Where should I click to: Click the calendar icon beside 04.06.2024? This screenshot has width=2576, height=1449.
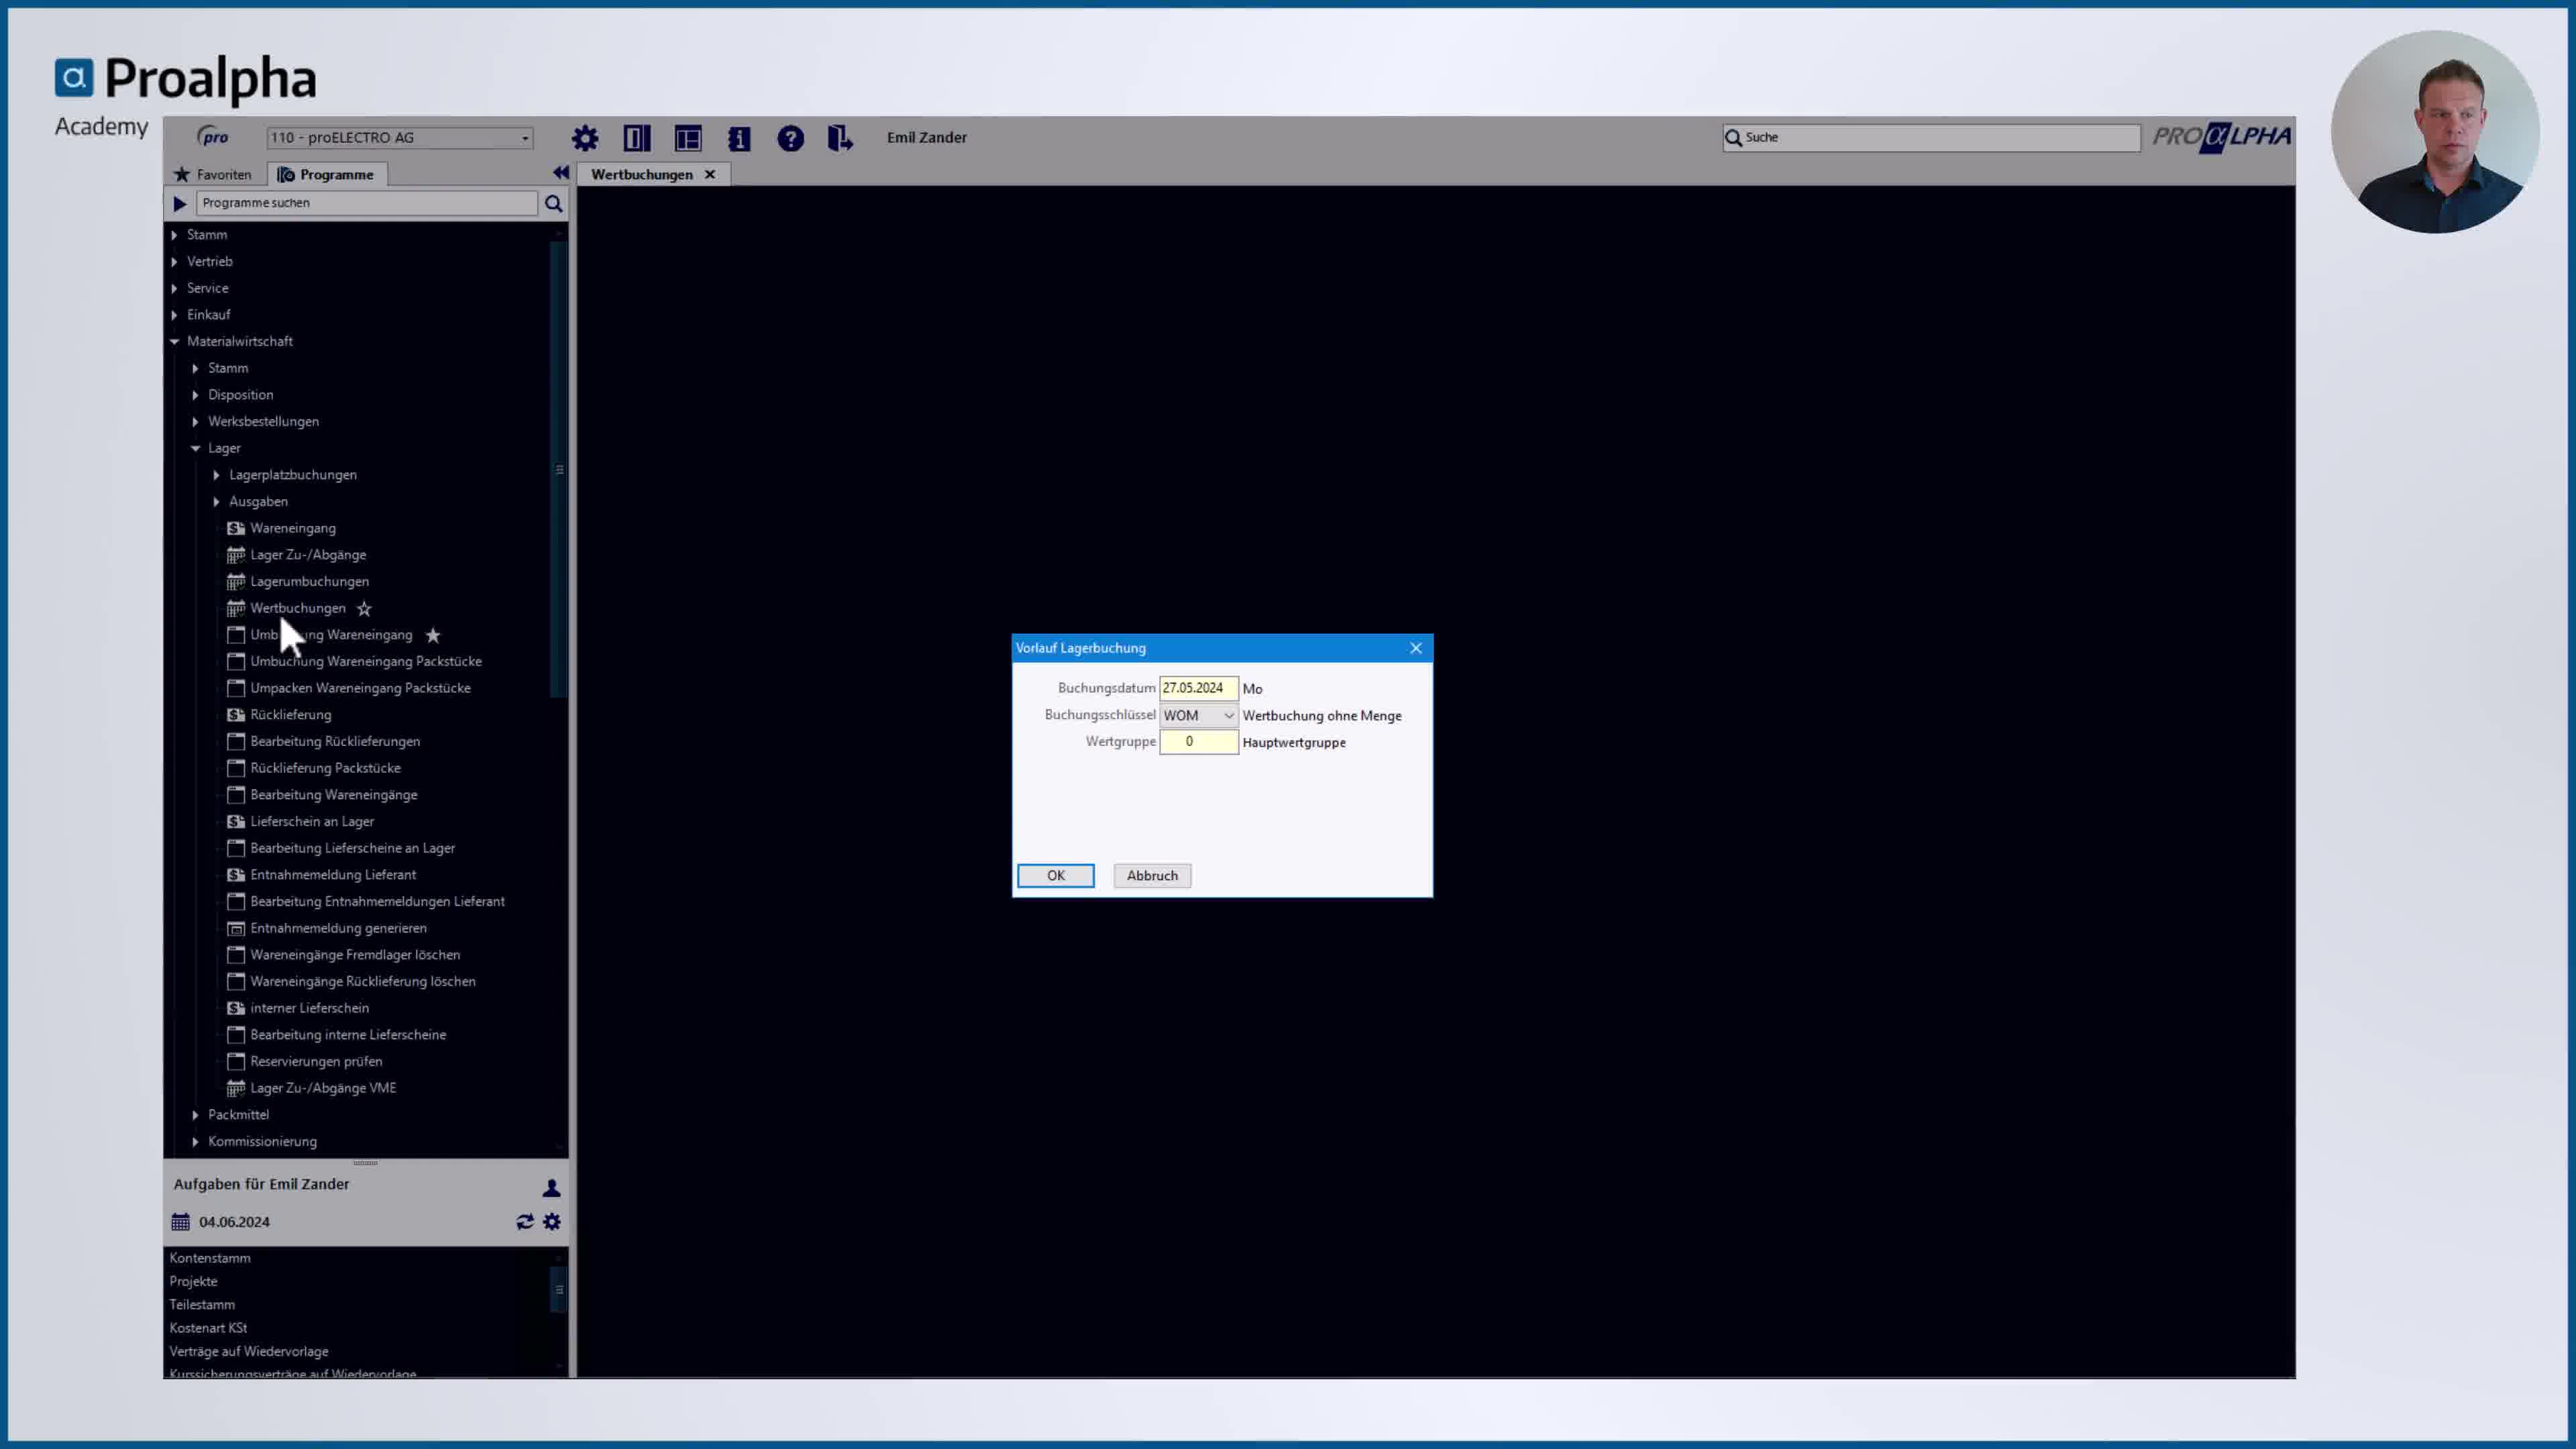[180, 1222]
